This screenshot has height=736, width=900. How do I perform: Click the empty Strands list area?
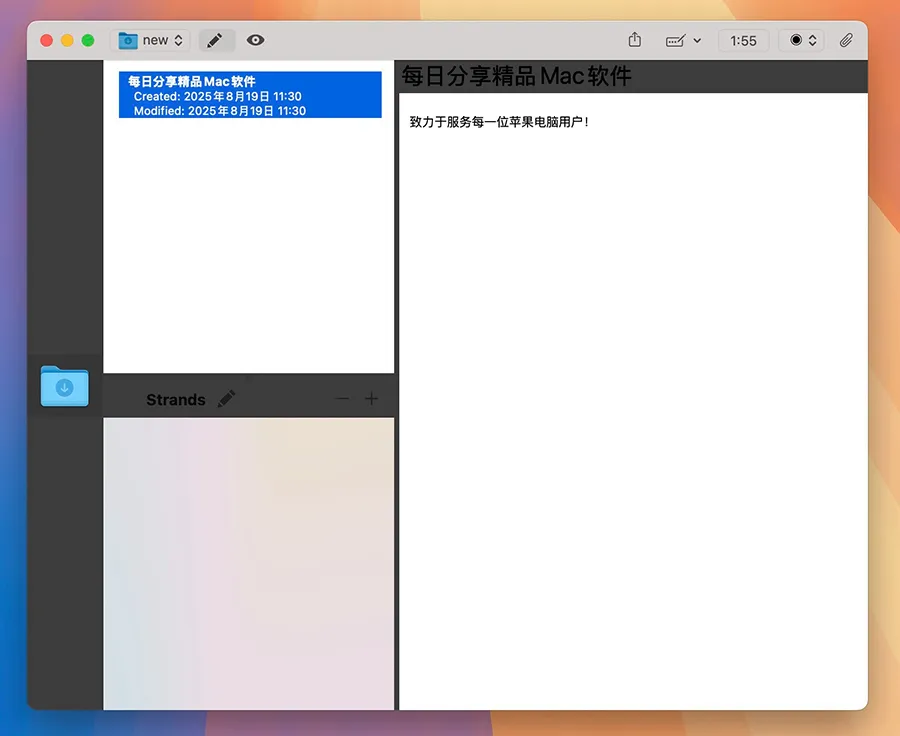tap(248, 560)
